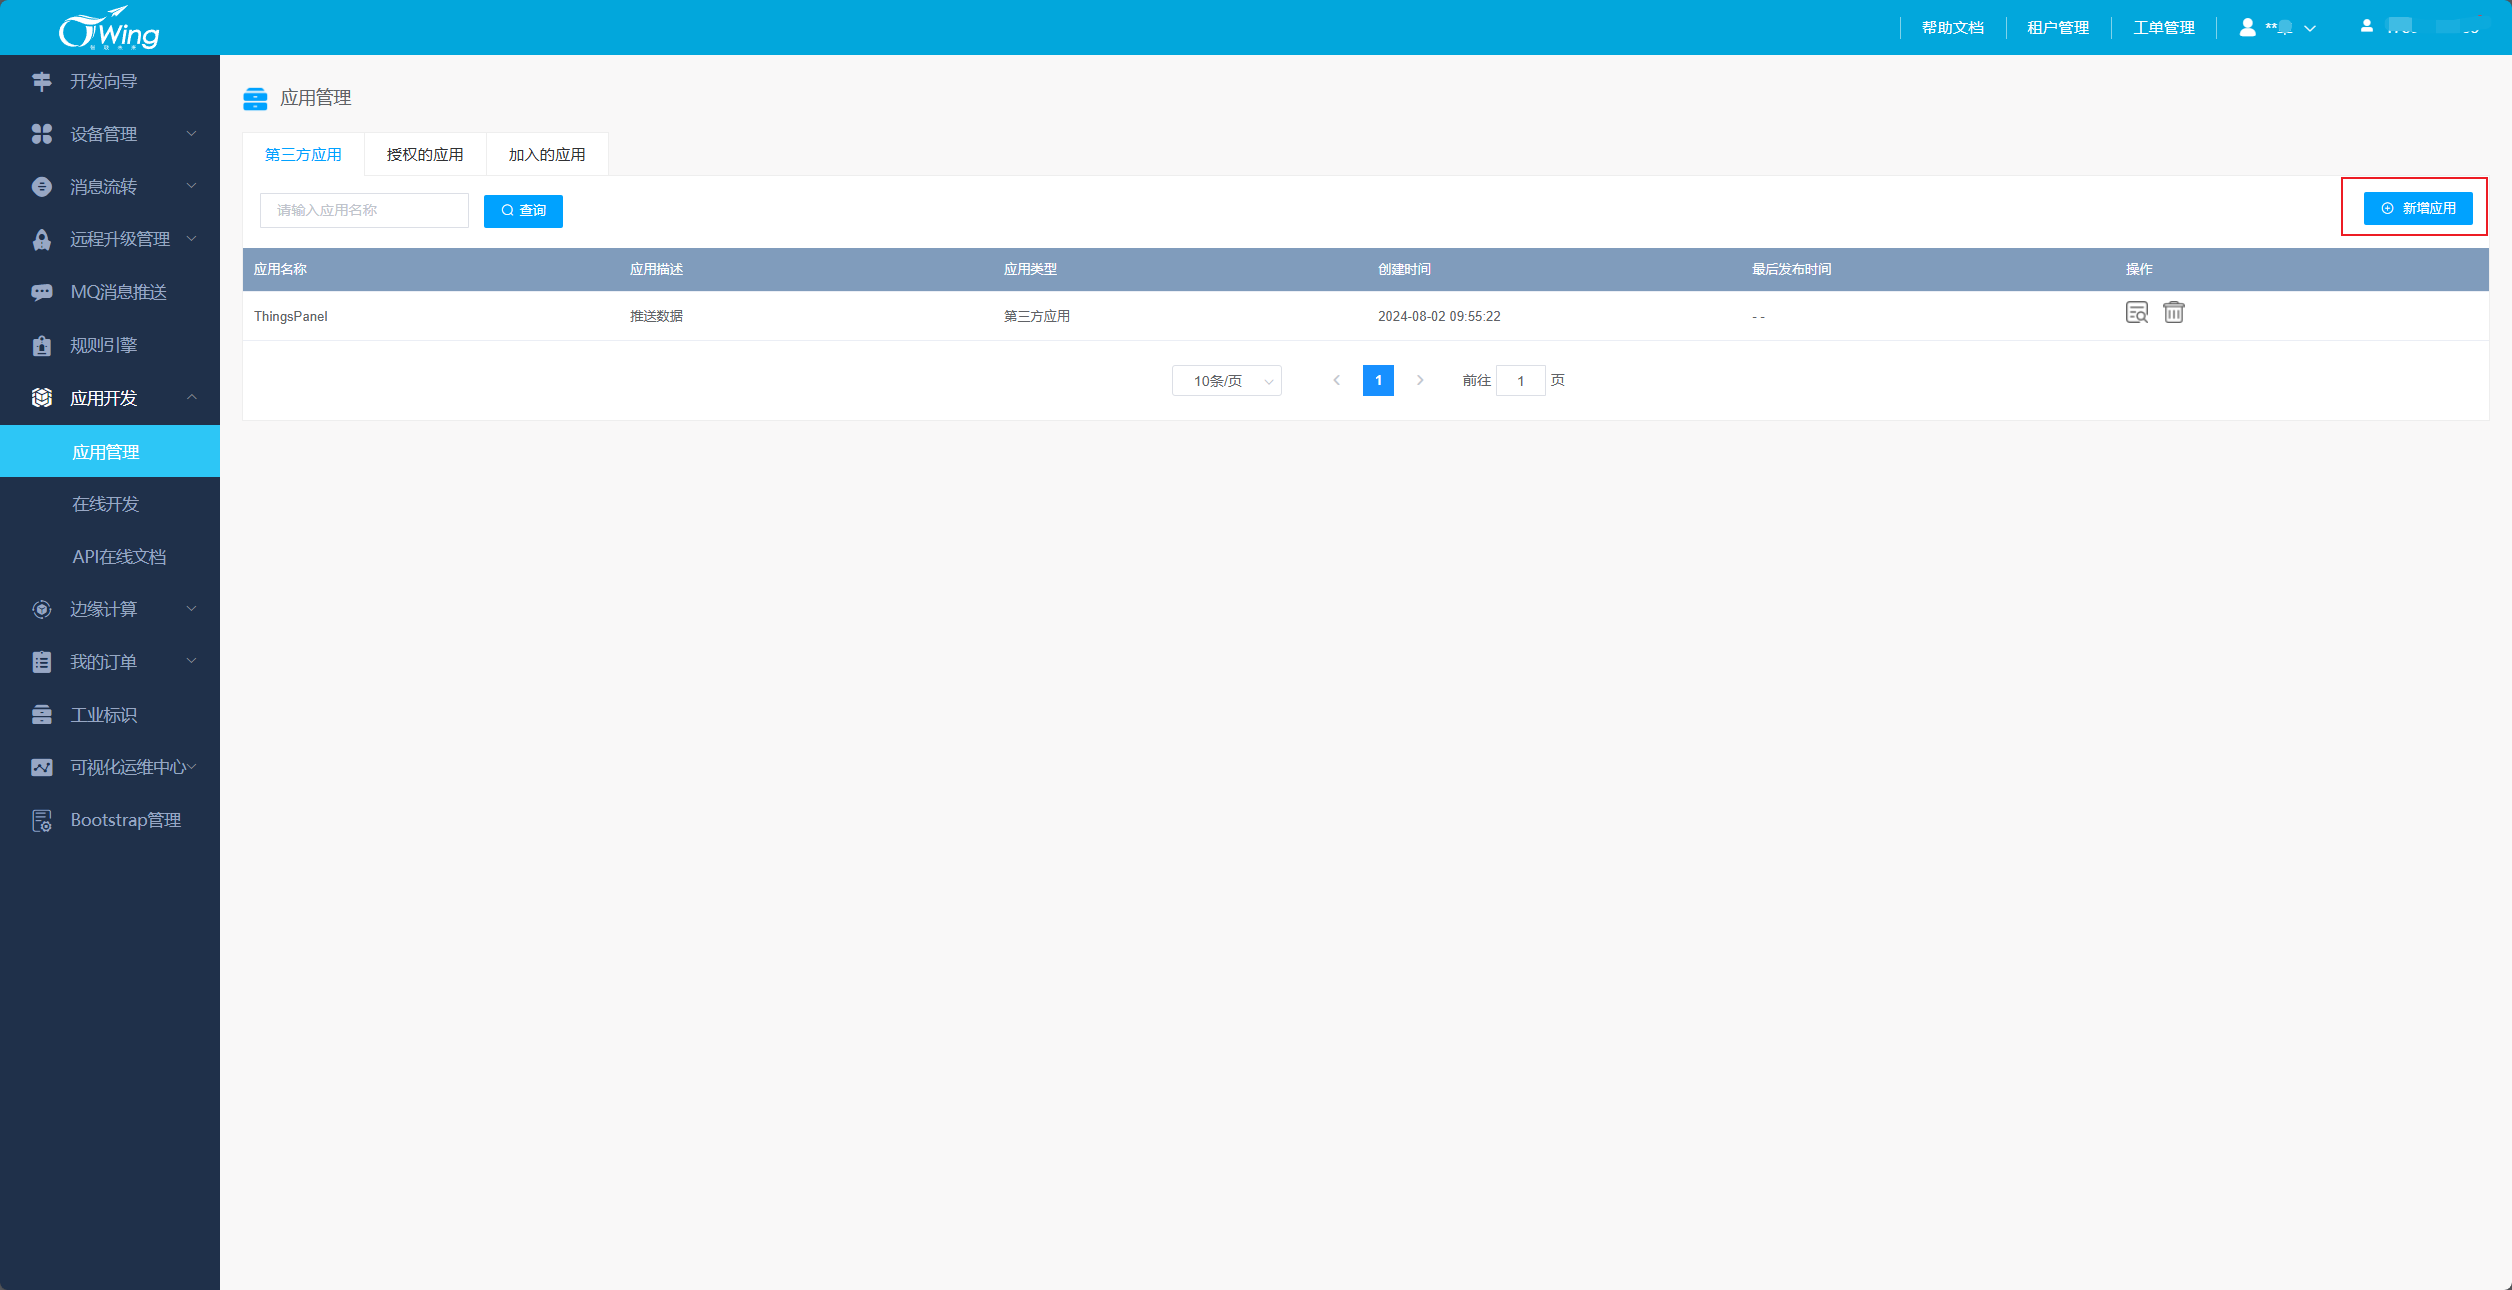This screenshot has height=1290, width=2512.
Task: Switch to the 授权的应用 tab
Action: pyautogui.click(x=425, y=155)
